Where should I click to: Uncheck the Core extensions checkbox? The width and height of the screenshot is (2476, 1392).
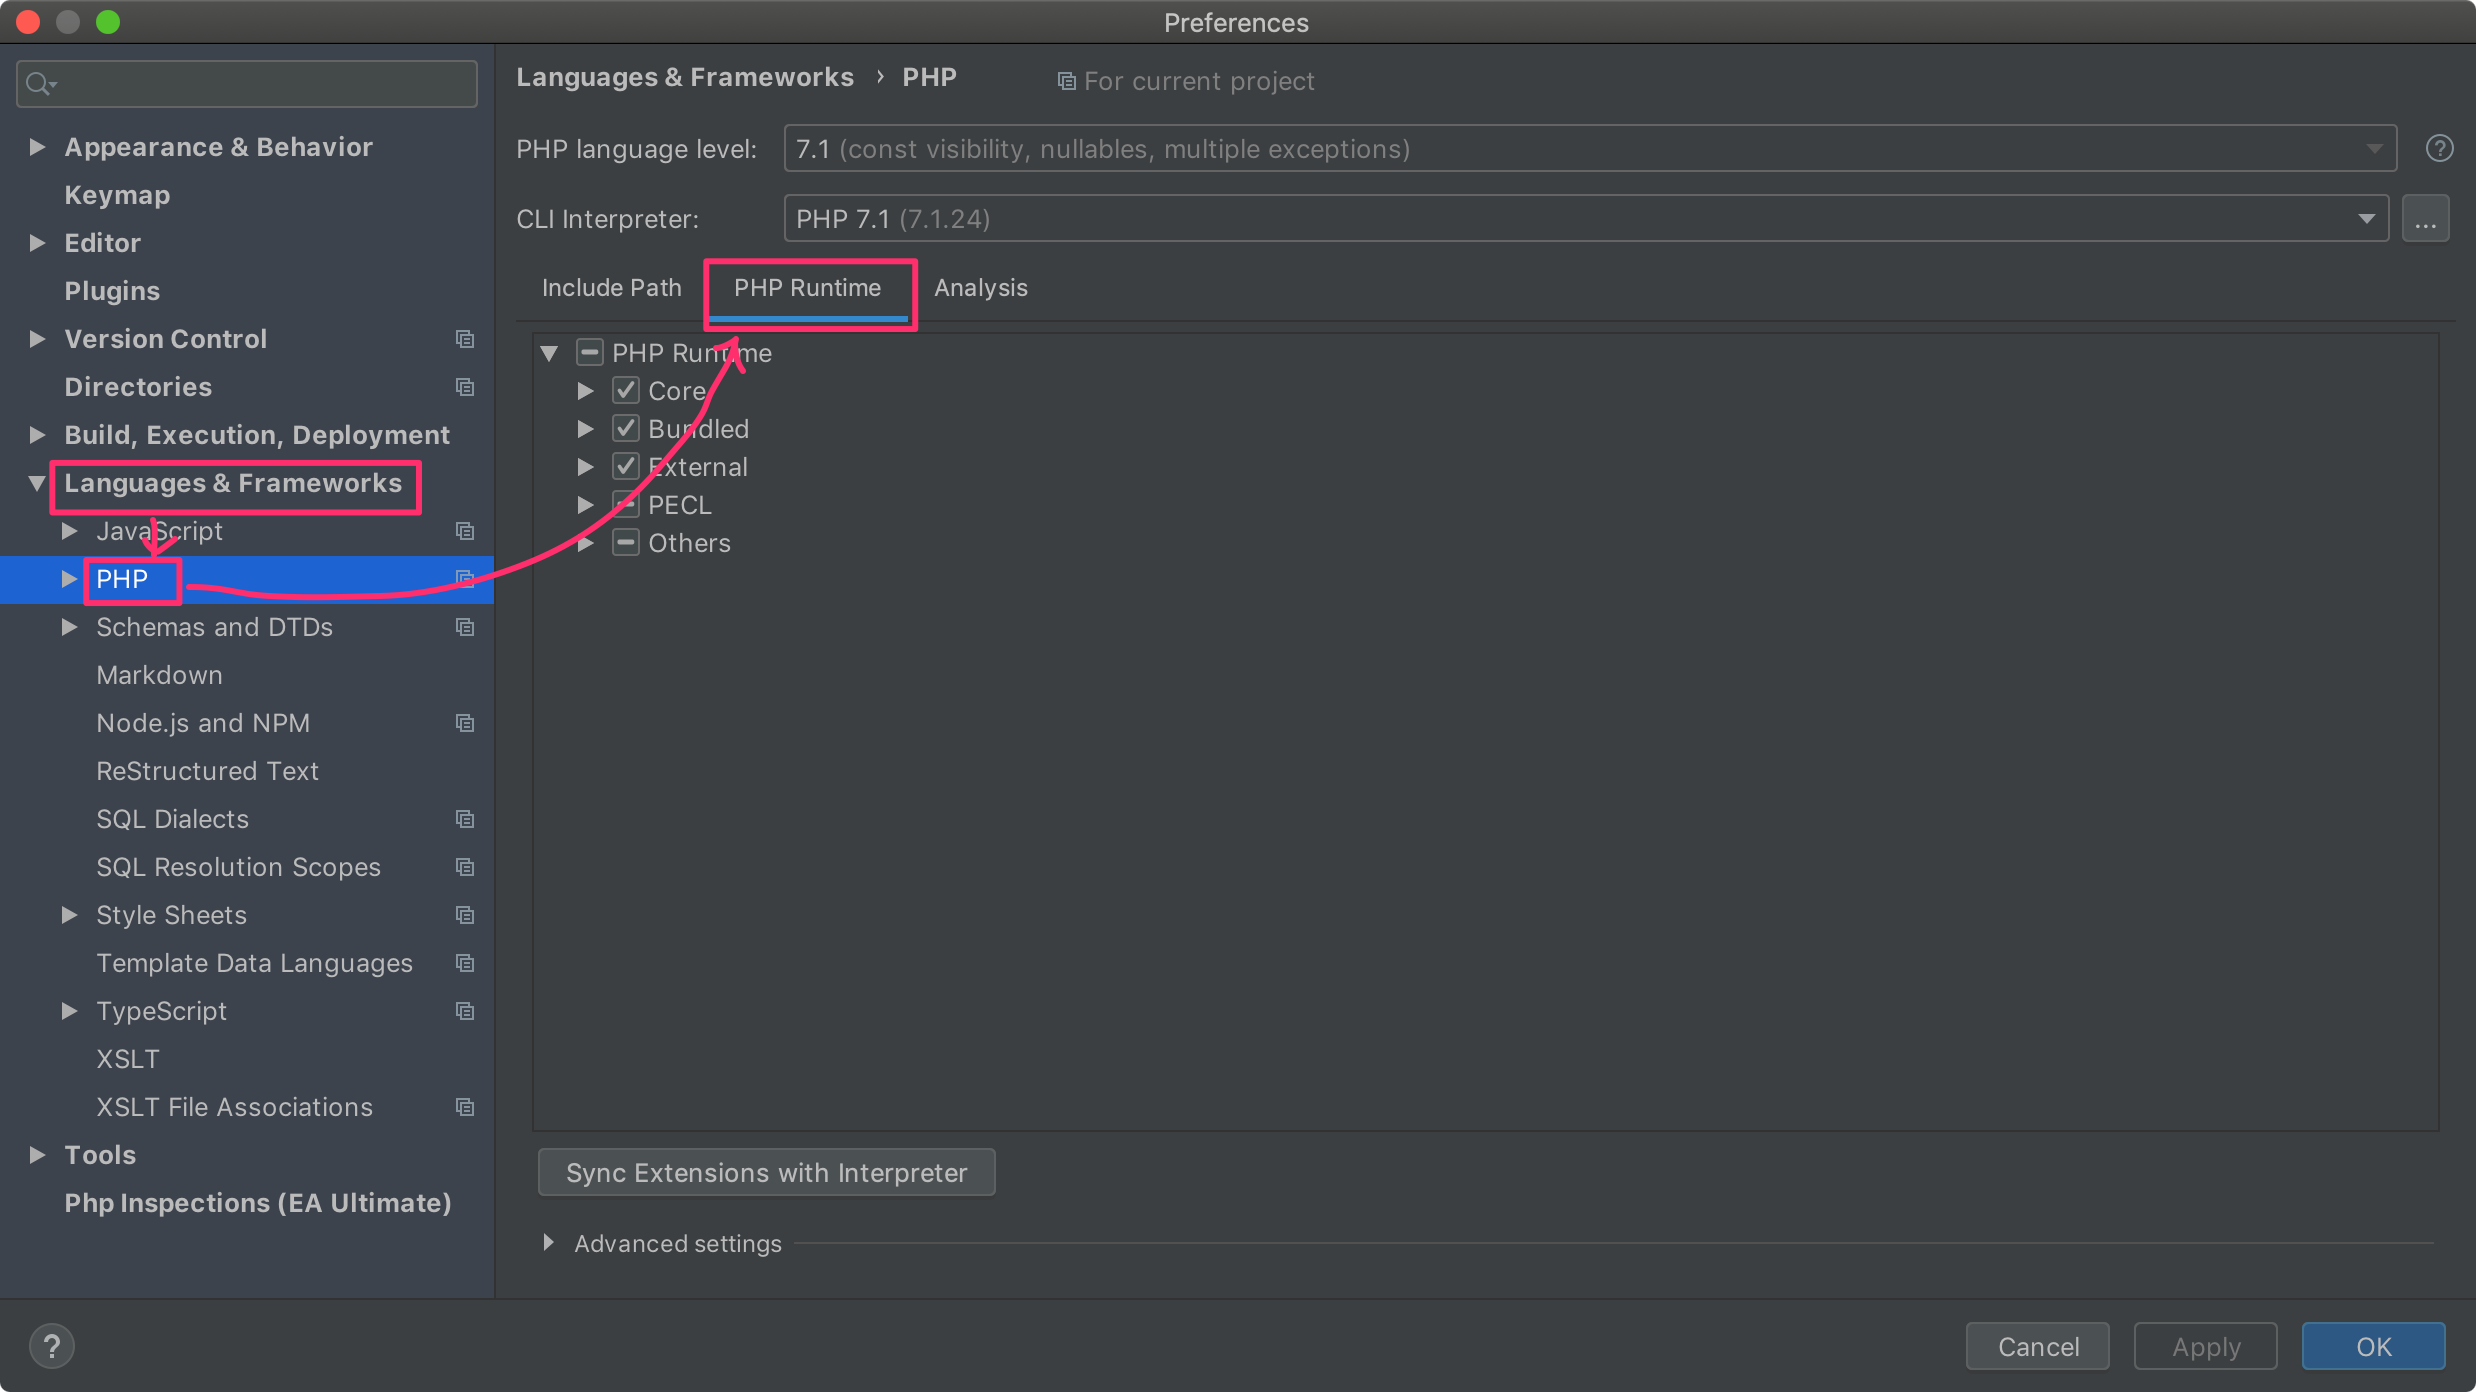626,391
